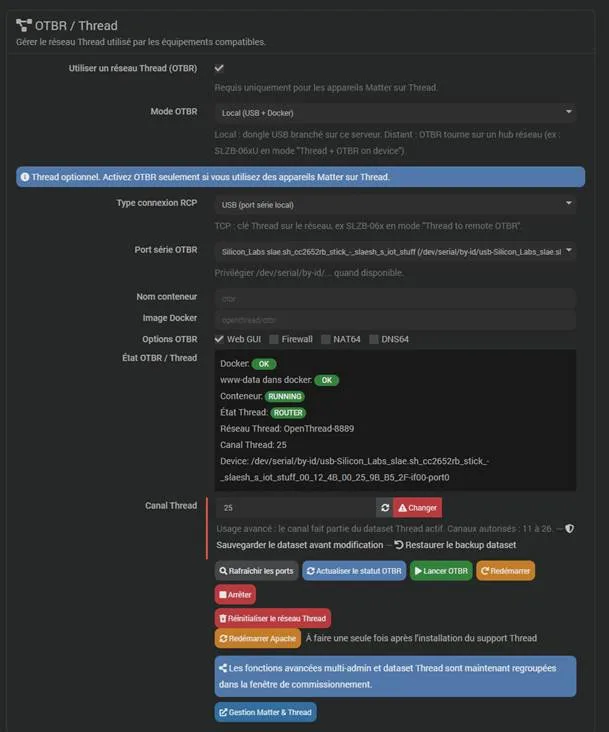Start OTBR with the Lancer OTBR button

441,570
